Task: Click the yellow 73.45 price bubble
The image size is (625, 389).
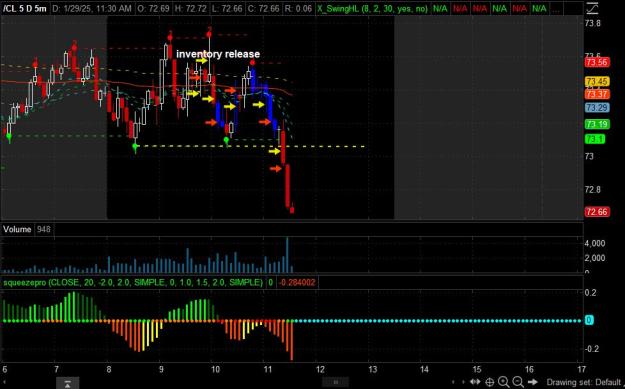Action: click(x=597, y=82)
